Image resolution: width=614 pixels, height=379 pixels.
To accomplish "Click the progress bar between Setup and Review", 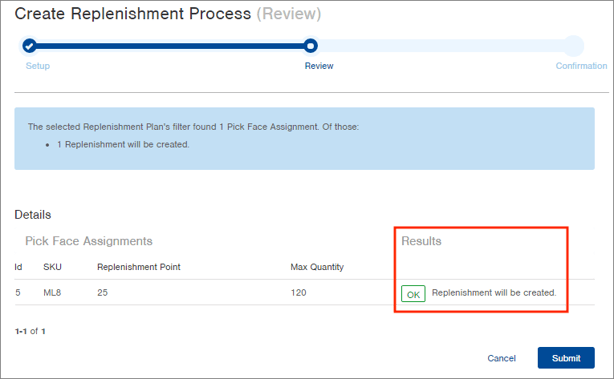I will pos(170,46).
